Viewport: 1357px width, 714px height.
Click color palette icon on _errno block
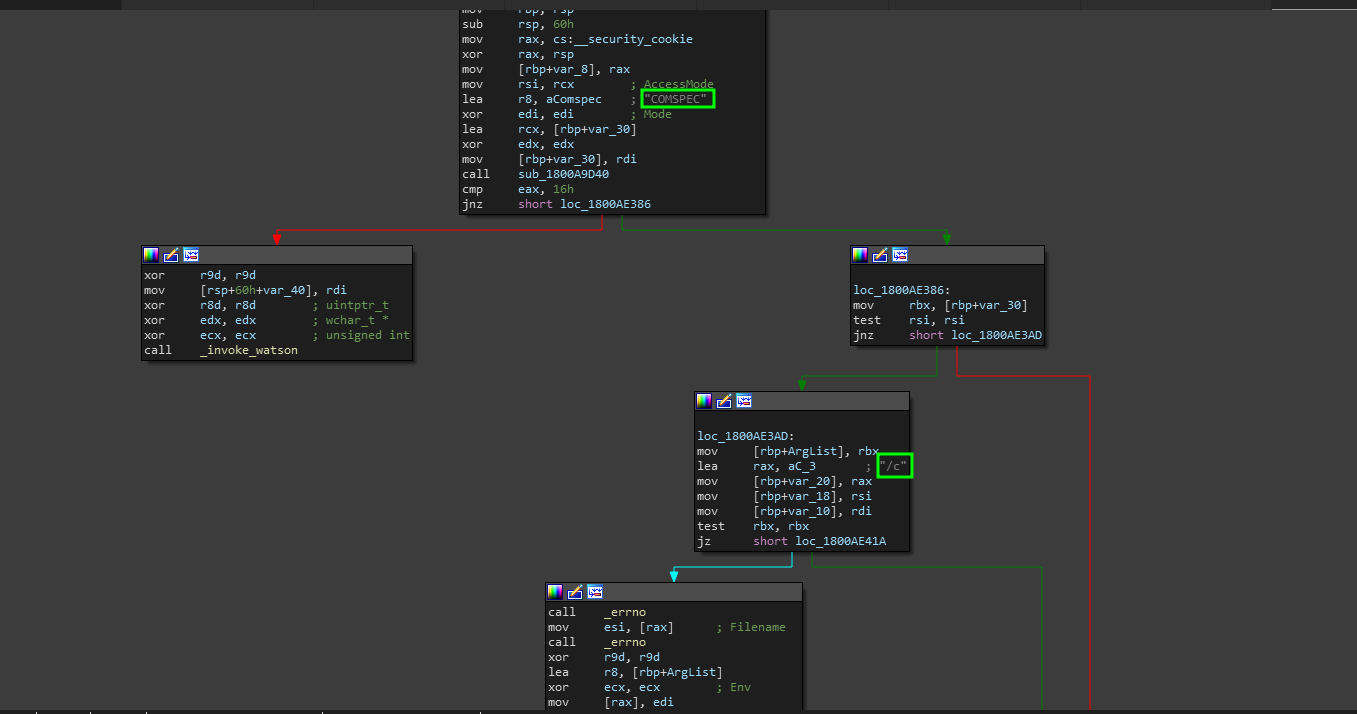tap(555, 592)
